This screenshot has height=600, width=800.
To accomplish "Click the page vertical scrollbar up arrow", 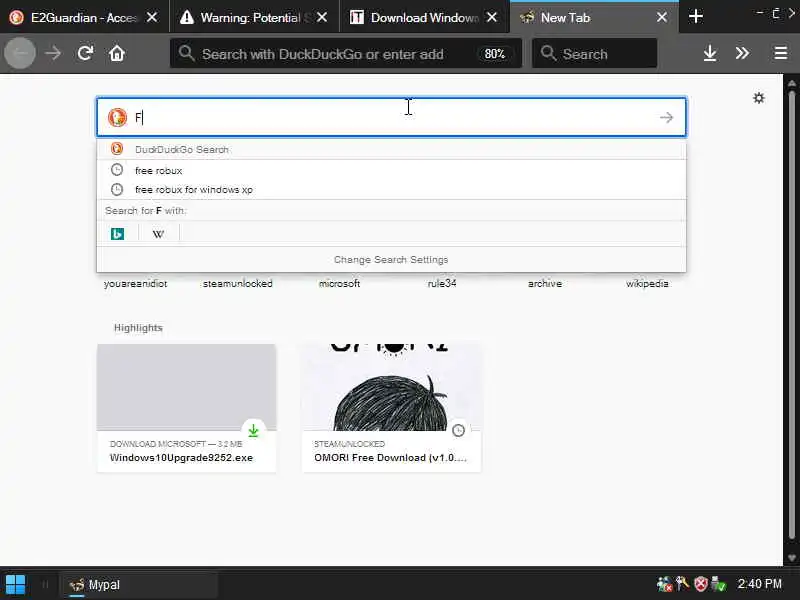I will 792,83.
